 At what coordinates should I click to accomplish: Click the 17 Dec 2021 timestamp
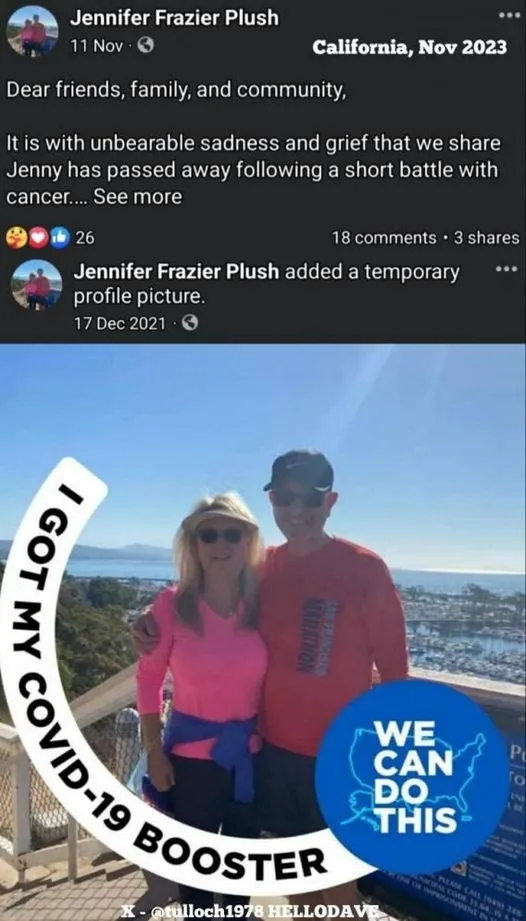pyautogui.click(x=120, y=322)
